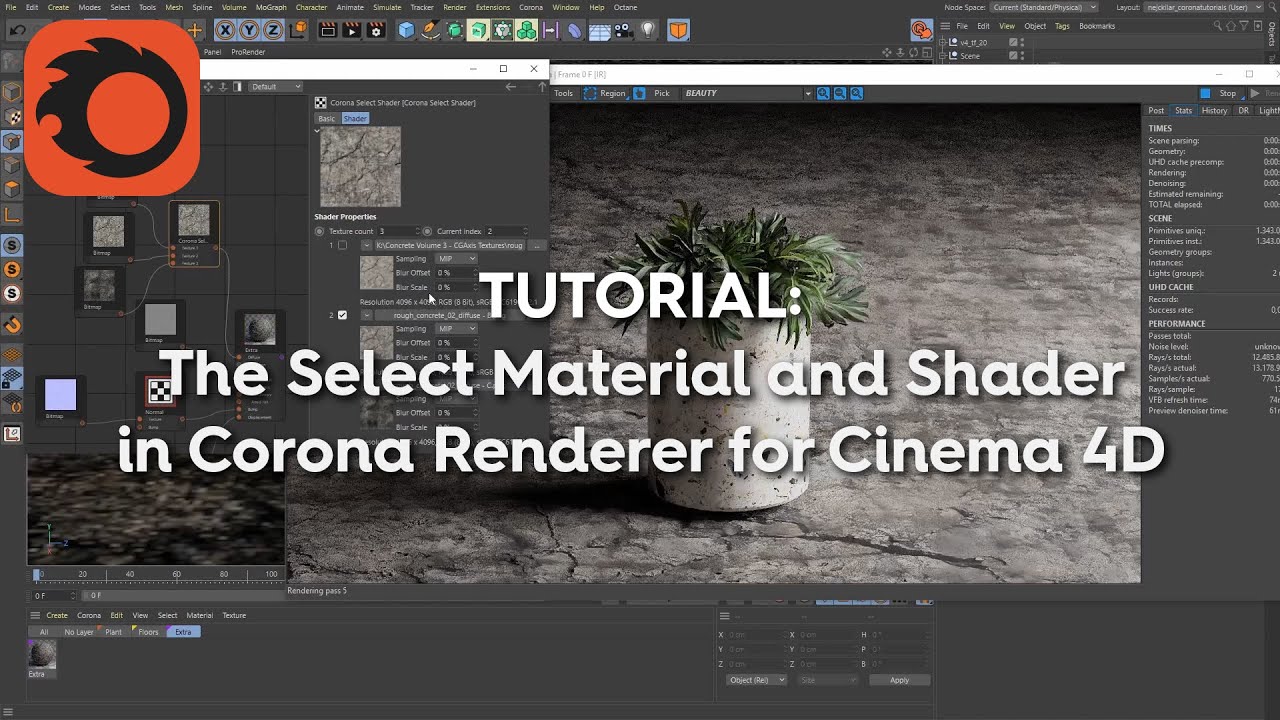
Task: Open first Sampling MIP dropdown
Action: pyautogui.click(x=457, y=259)
